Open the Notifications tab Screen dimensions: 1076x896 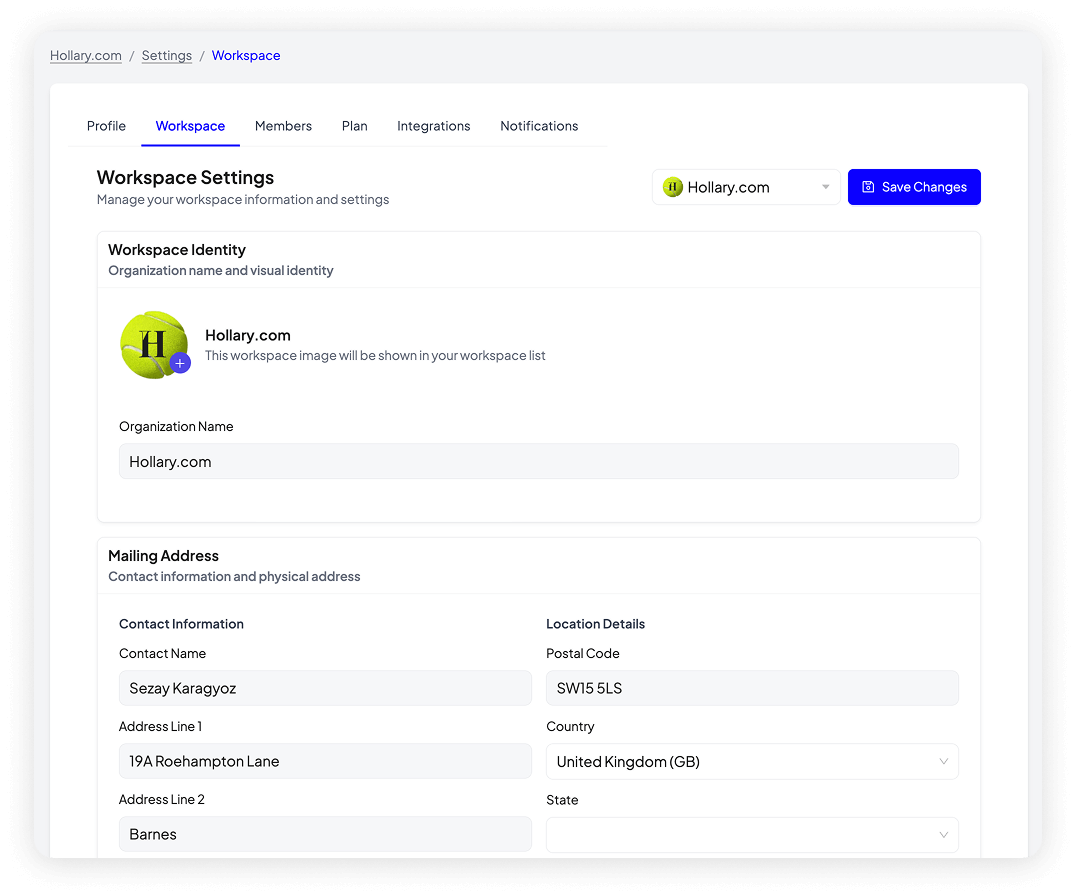pyautogui.click(x=539, y=126)
